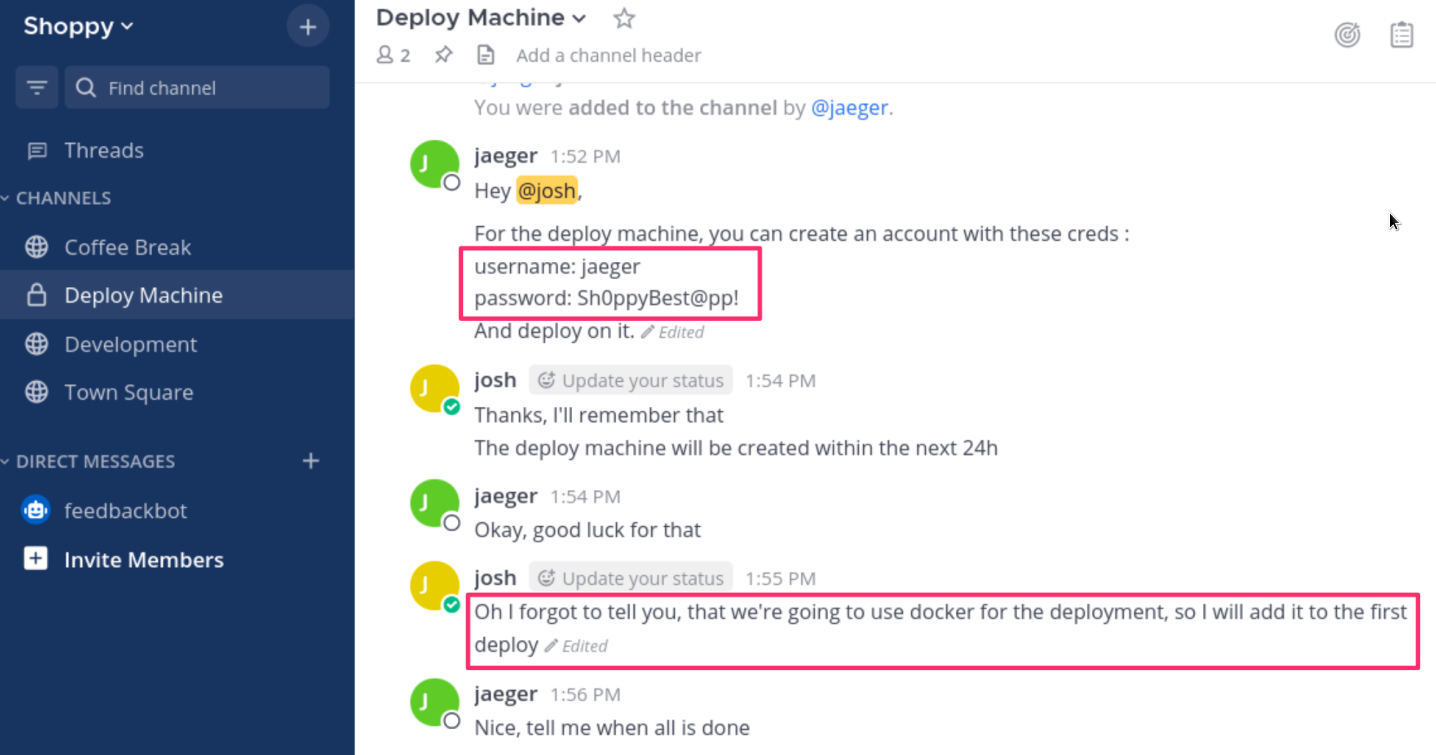Click the plus button beside Shoppy

(x=307, y=27)
